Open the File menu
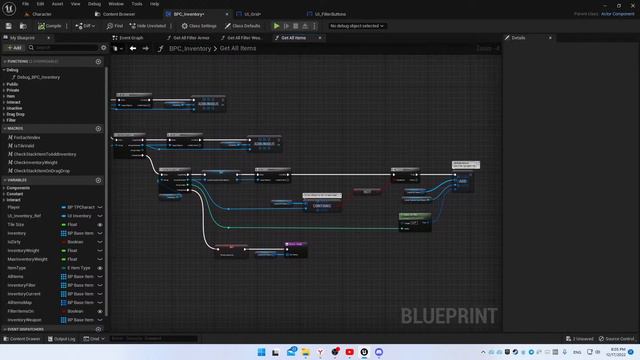Viewport: 640px width, 360px height. (25, 4)
